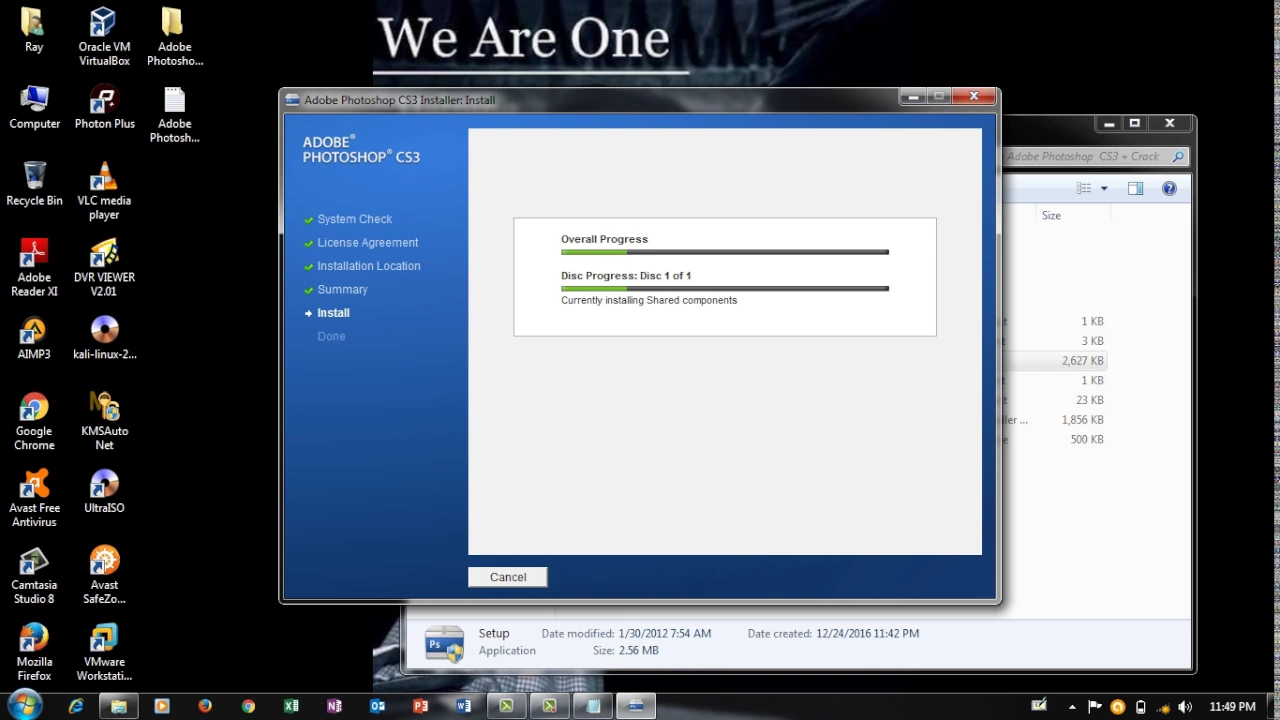Toggle the preview pane in Explorer
This screenshot has height=720, width=1280.
pos(1135,188)
